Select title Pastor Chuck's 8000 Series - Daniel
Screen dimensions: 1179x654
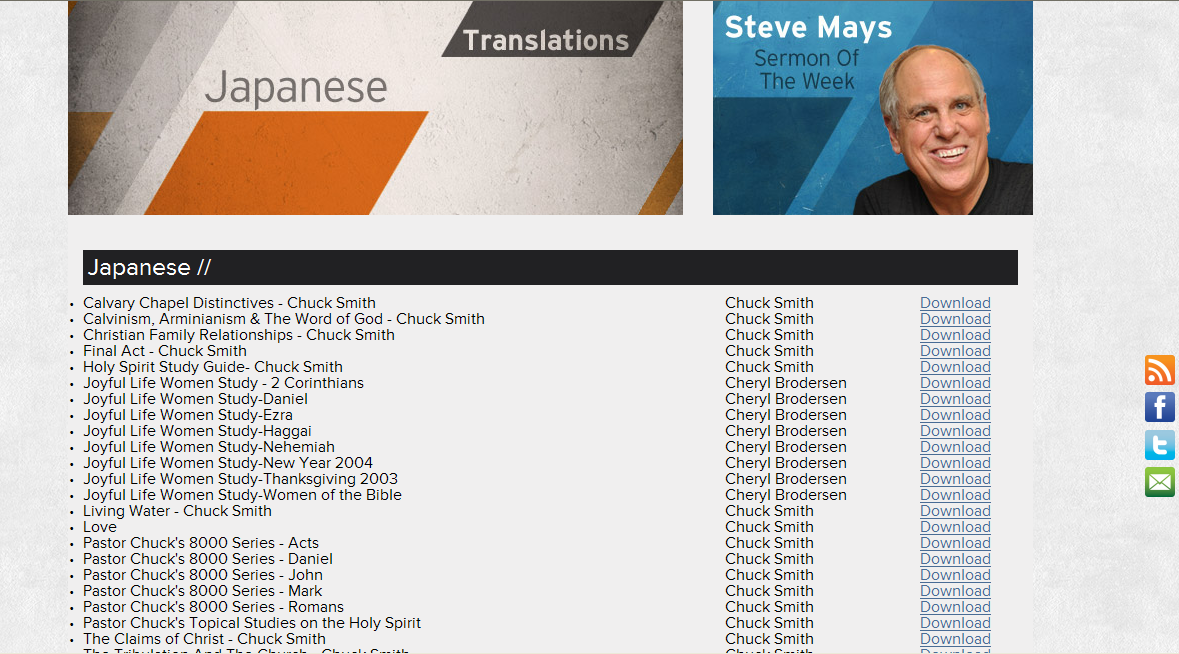208,559
